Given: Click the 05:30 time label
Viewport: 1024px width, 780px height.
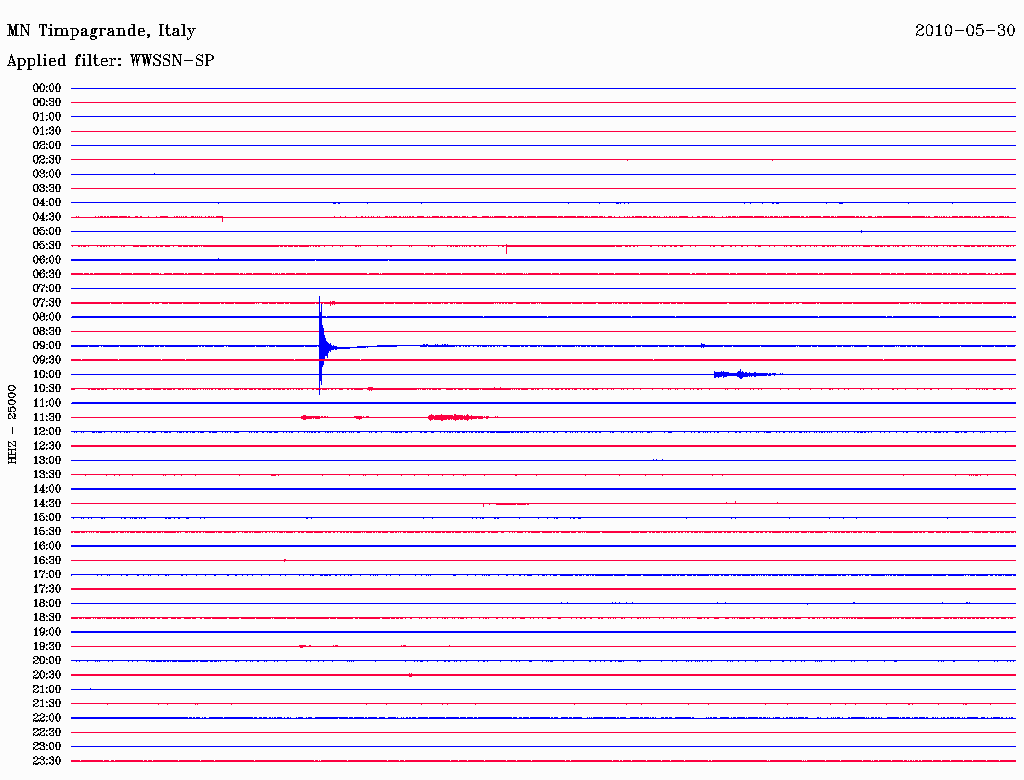Looking at the screenshot, I should [47, 246].
